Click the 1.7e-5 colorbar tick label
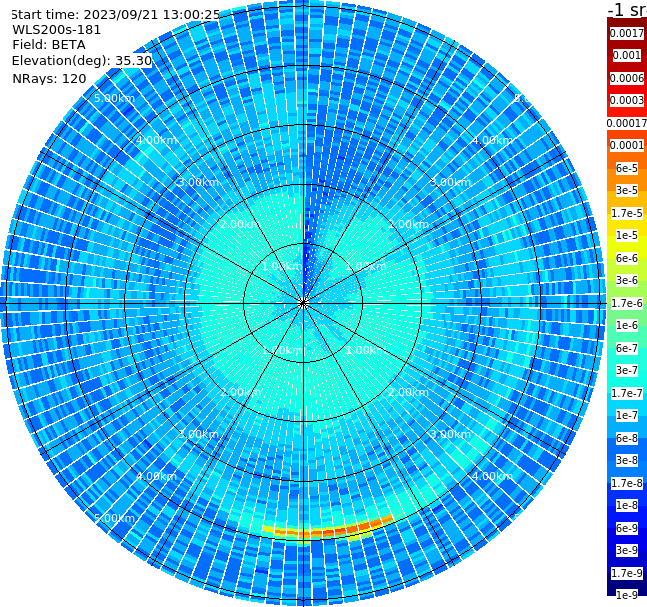Screen dimensions: 647x607 [x=627, y=213]
